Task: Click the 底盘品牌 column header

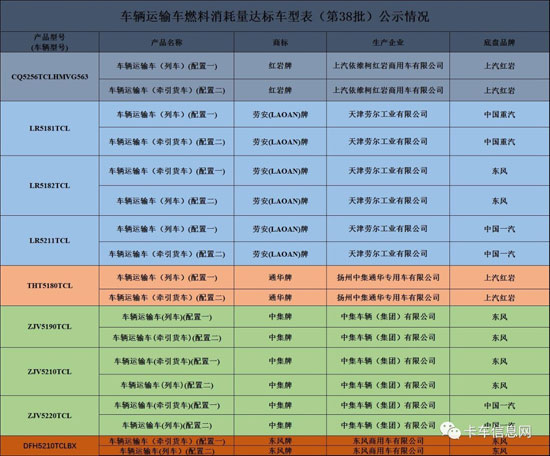Action: [499, 42]
